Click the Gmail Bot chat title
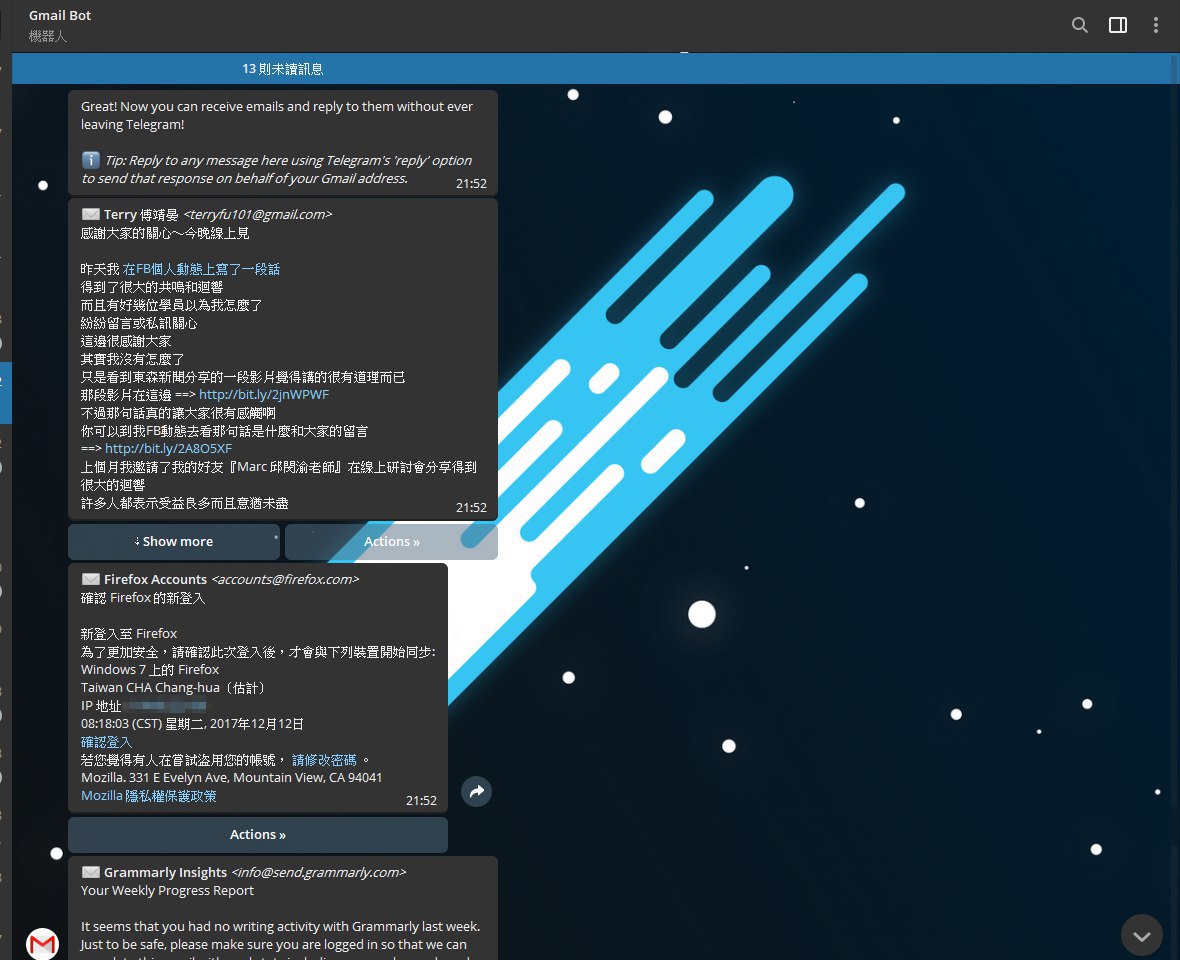The height and width of the screenshot is (960, 1180). [x=60, y=16]
